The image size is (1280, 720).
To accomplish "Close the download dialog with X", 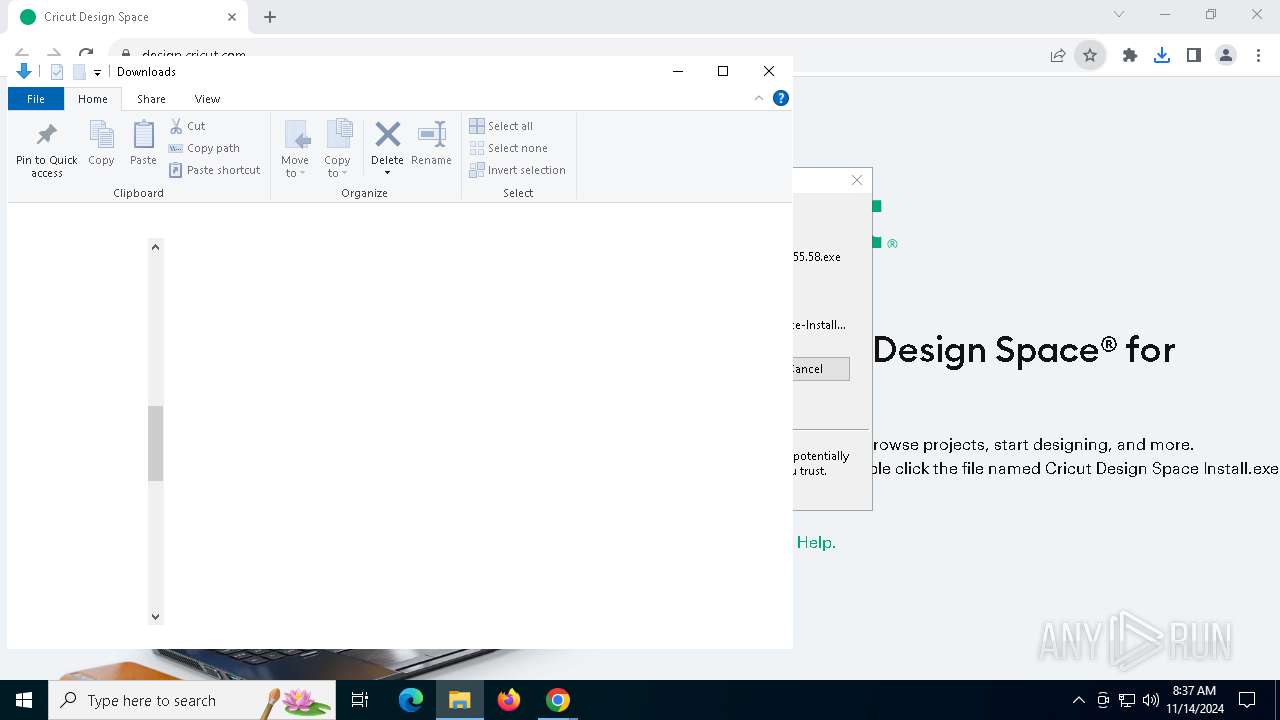I will pyautogui.click(x=857, y=180).
